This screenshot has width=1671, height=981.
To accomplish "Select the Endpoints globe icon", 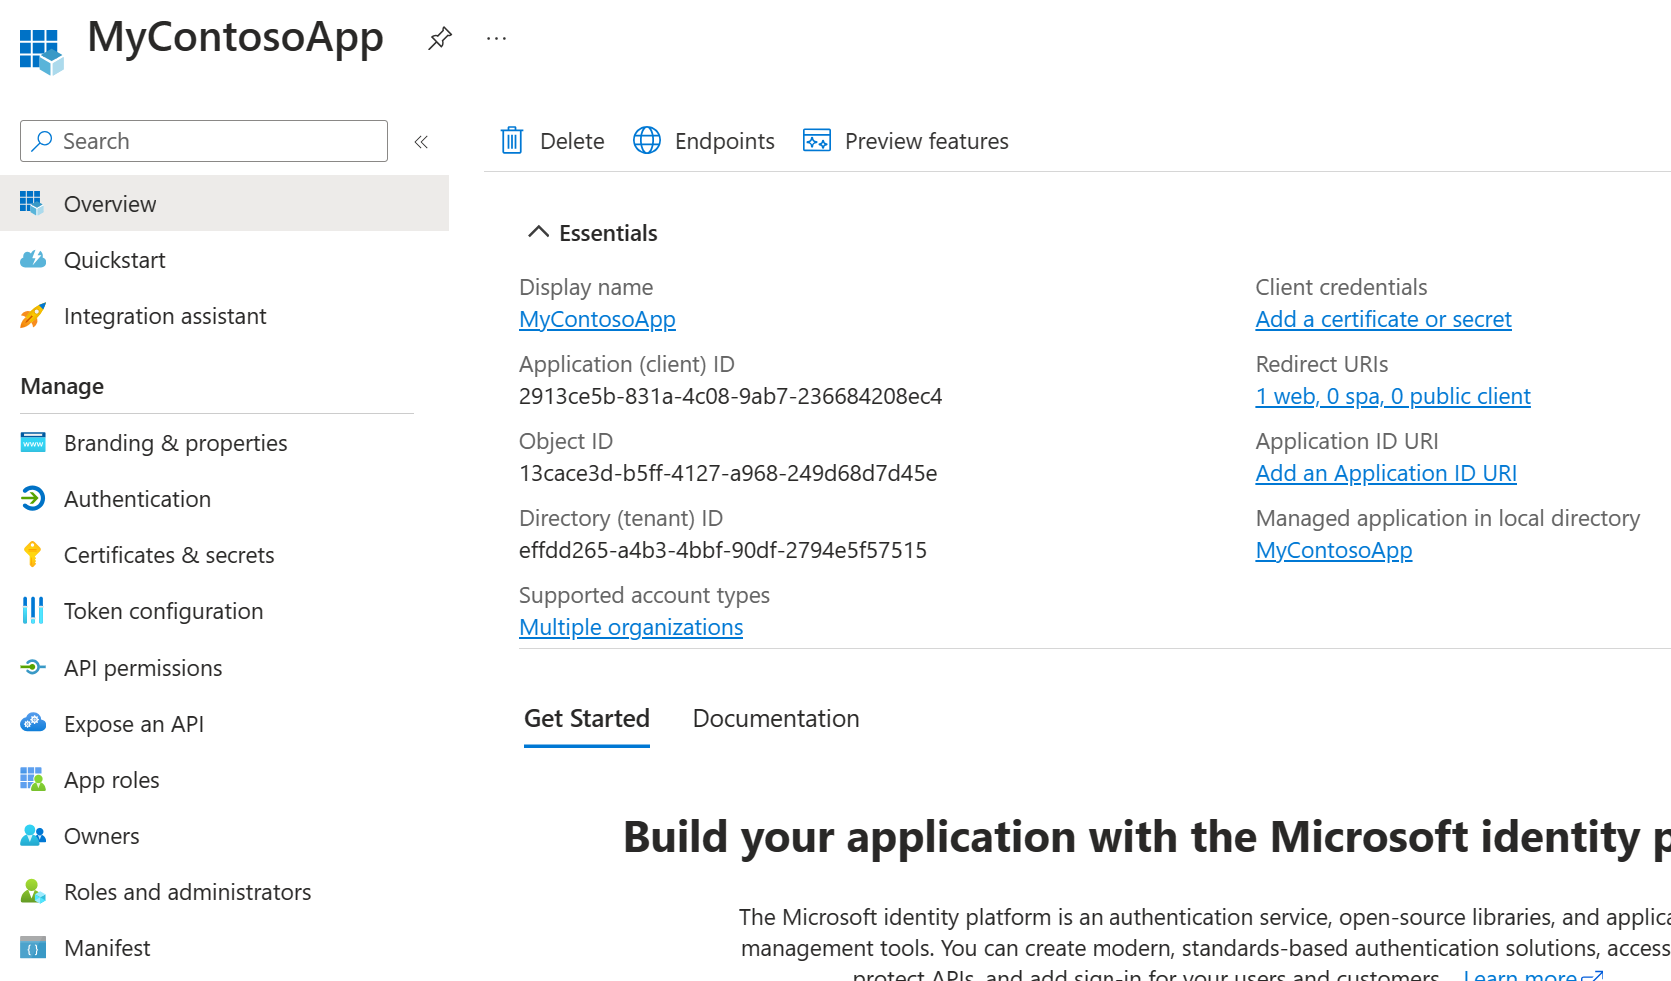I will (647, 140).
